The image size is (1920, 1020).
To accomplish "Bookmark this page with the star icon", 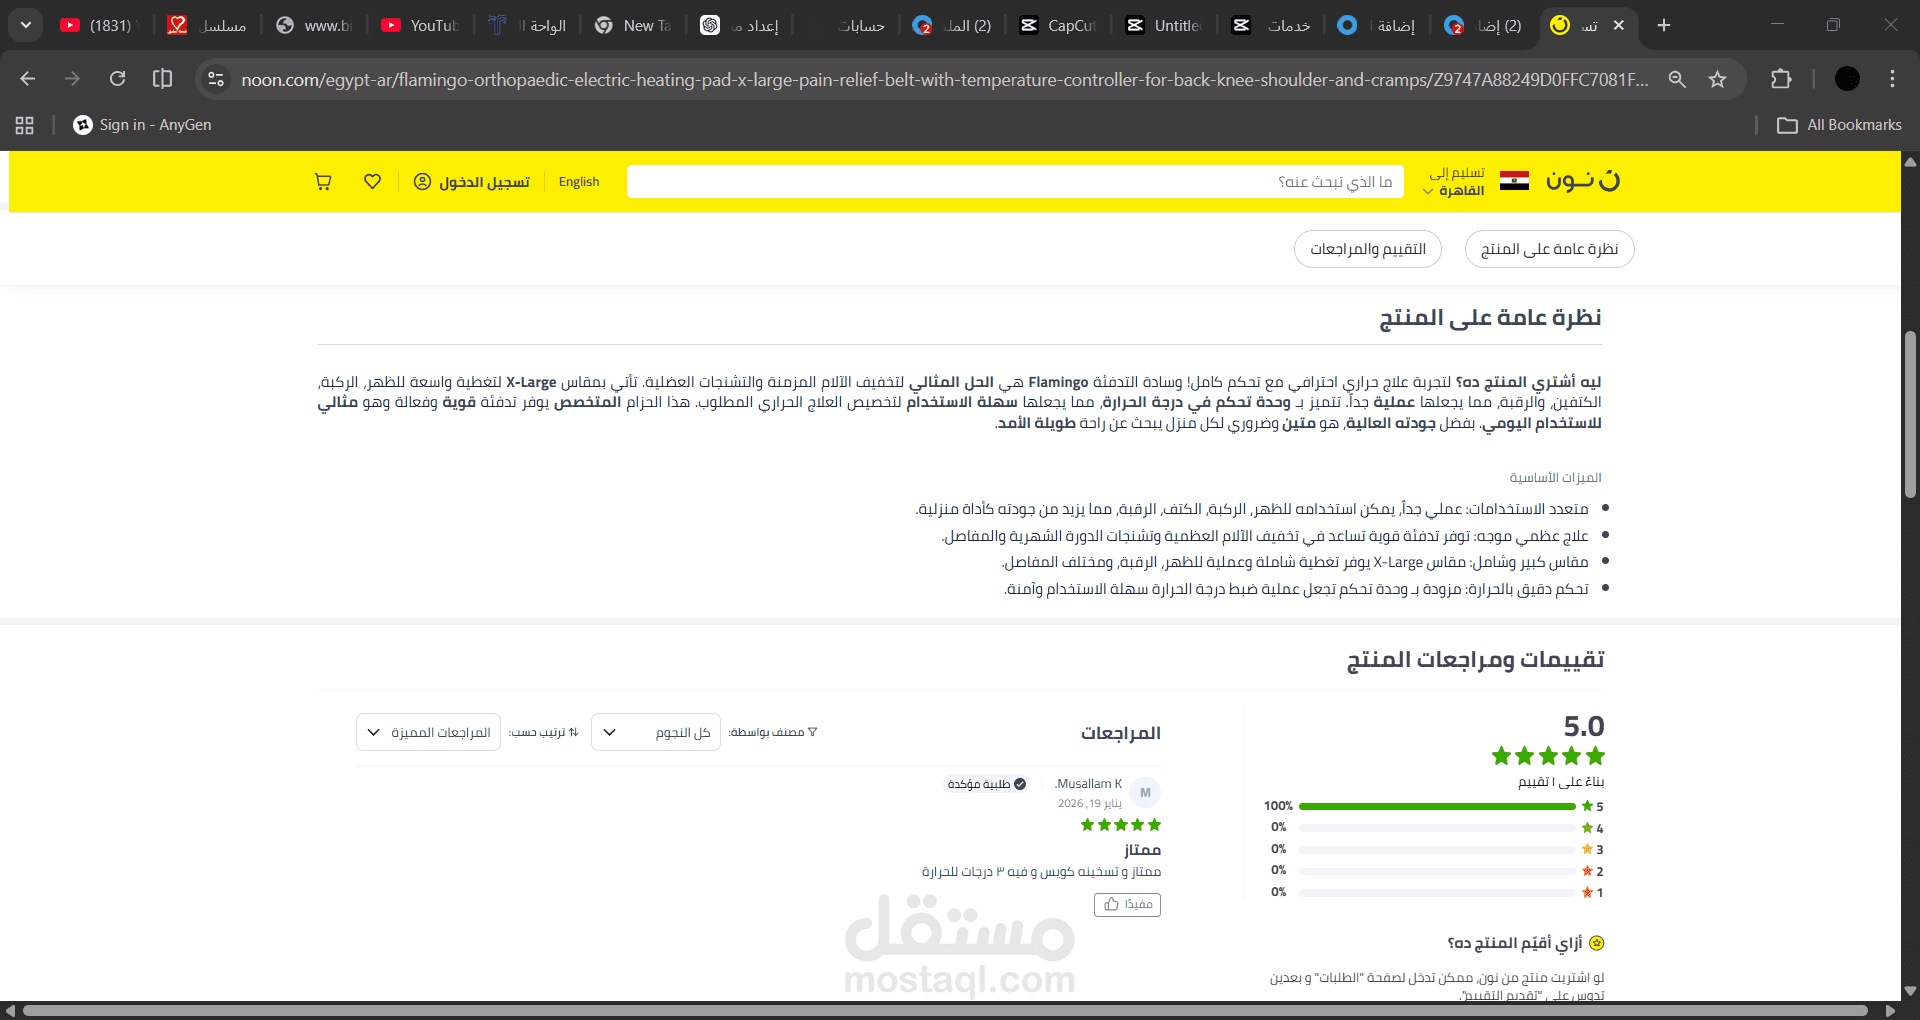I will pyautogui.click(x=1717, y=79).
